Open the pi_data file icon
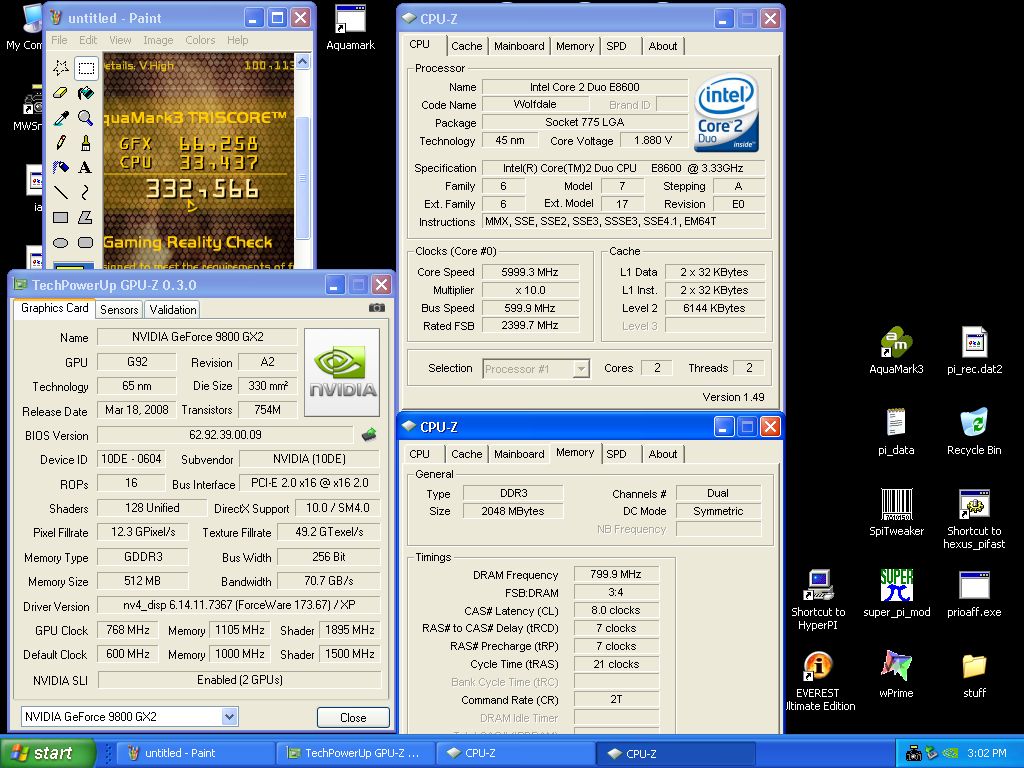This screenshot has height=768, width=1024. [896, 432]
